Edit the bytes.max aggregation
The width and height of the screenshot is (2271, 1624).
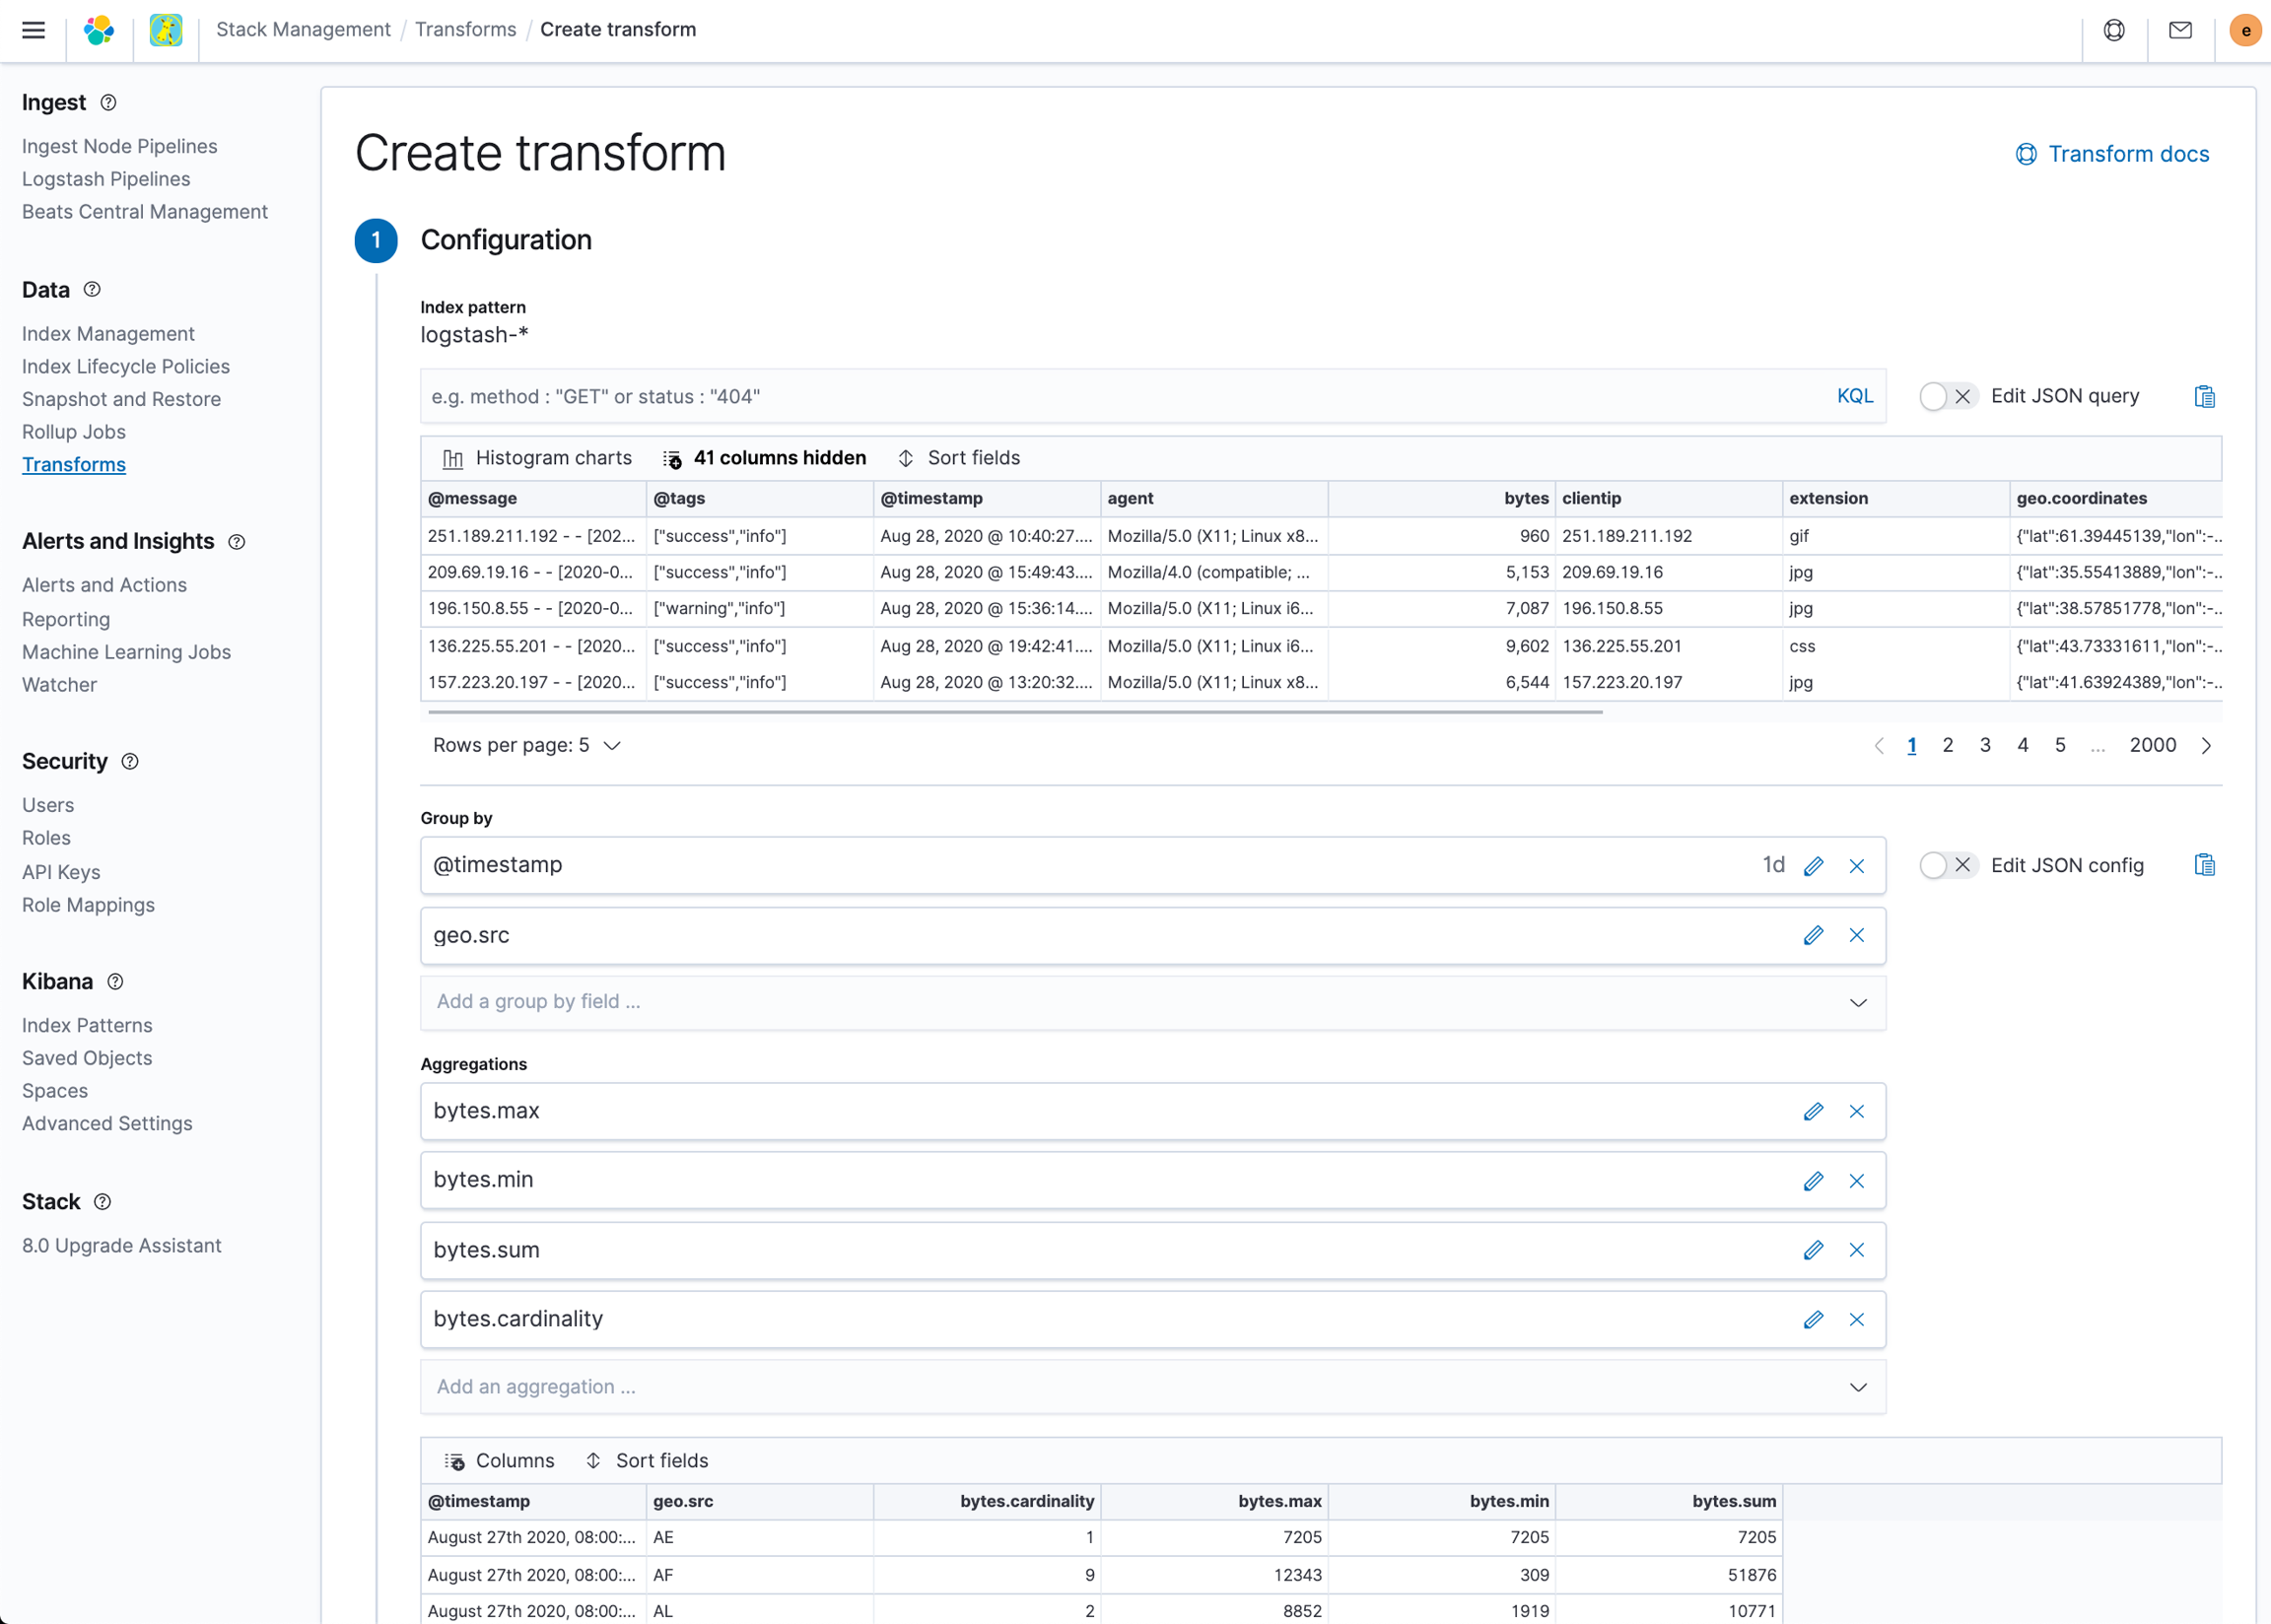pyautogui.click(x=1813, y=1112)
